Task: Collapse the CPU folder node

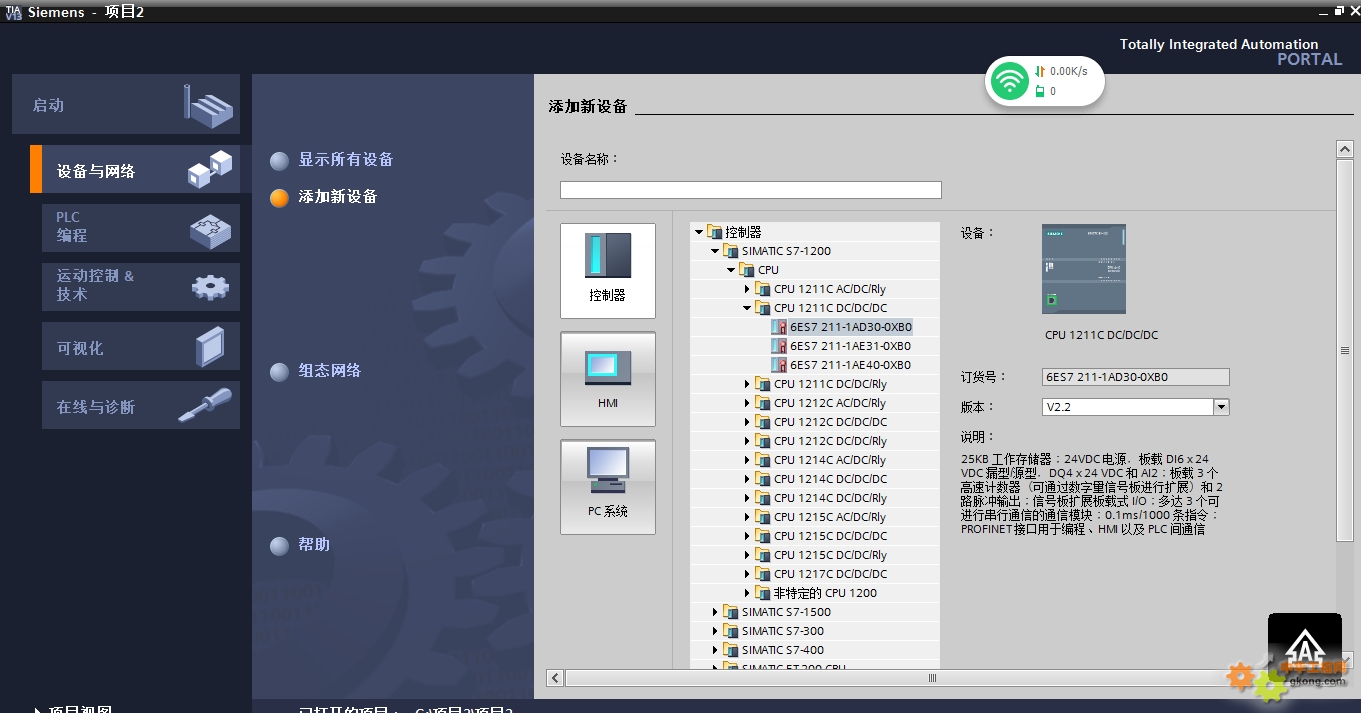Action: (731, 270)
